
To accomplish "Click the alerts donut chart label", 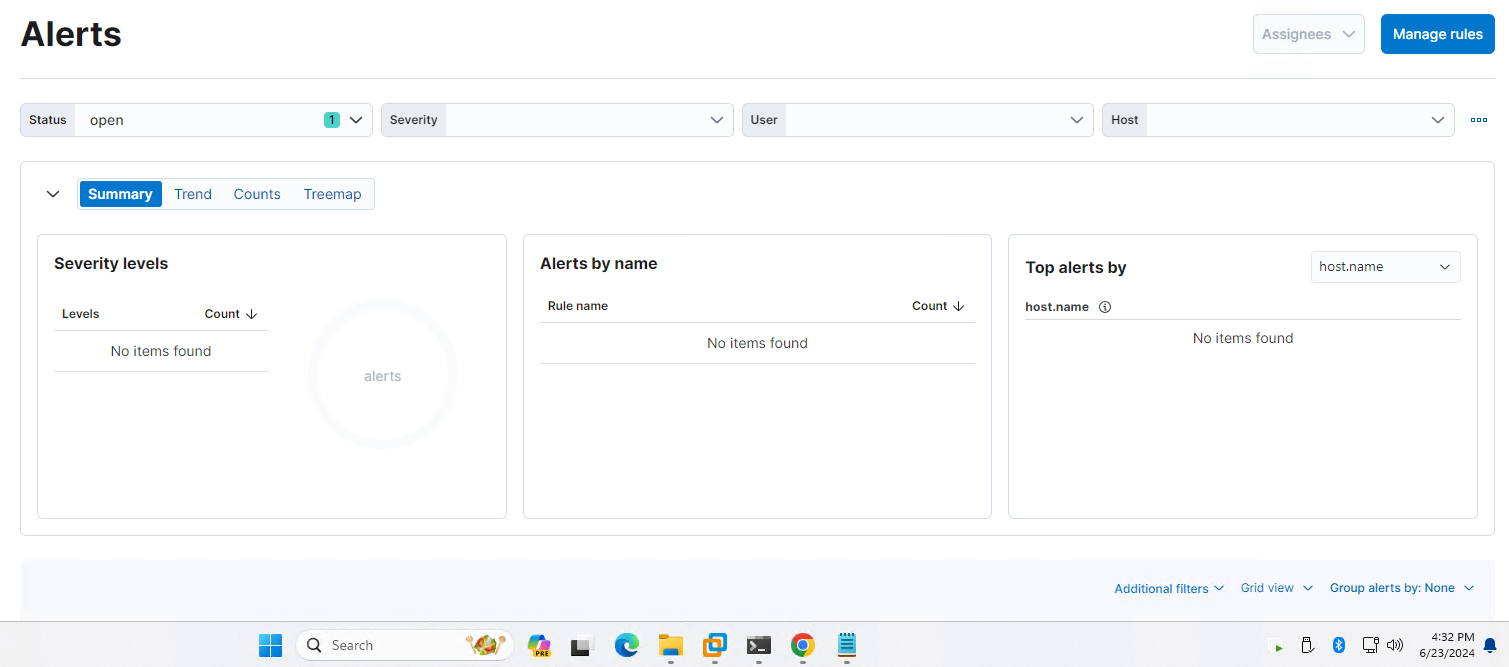I will [x=383, y=376].
